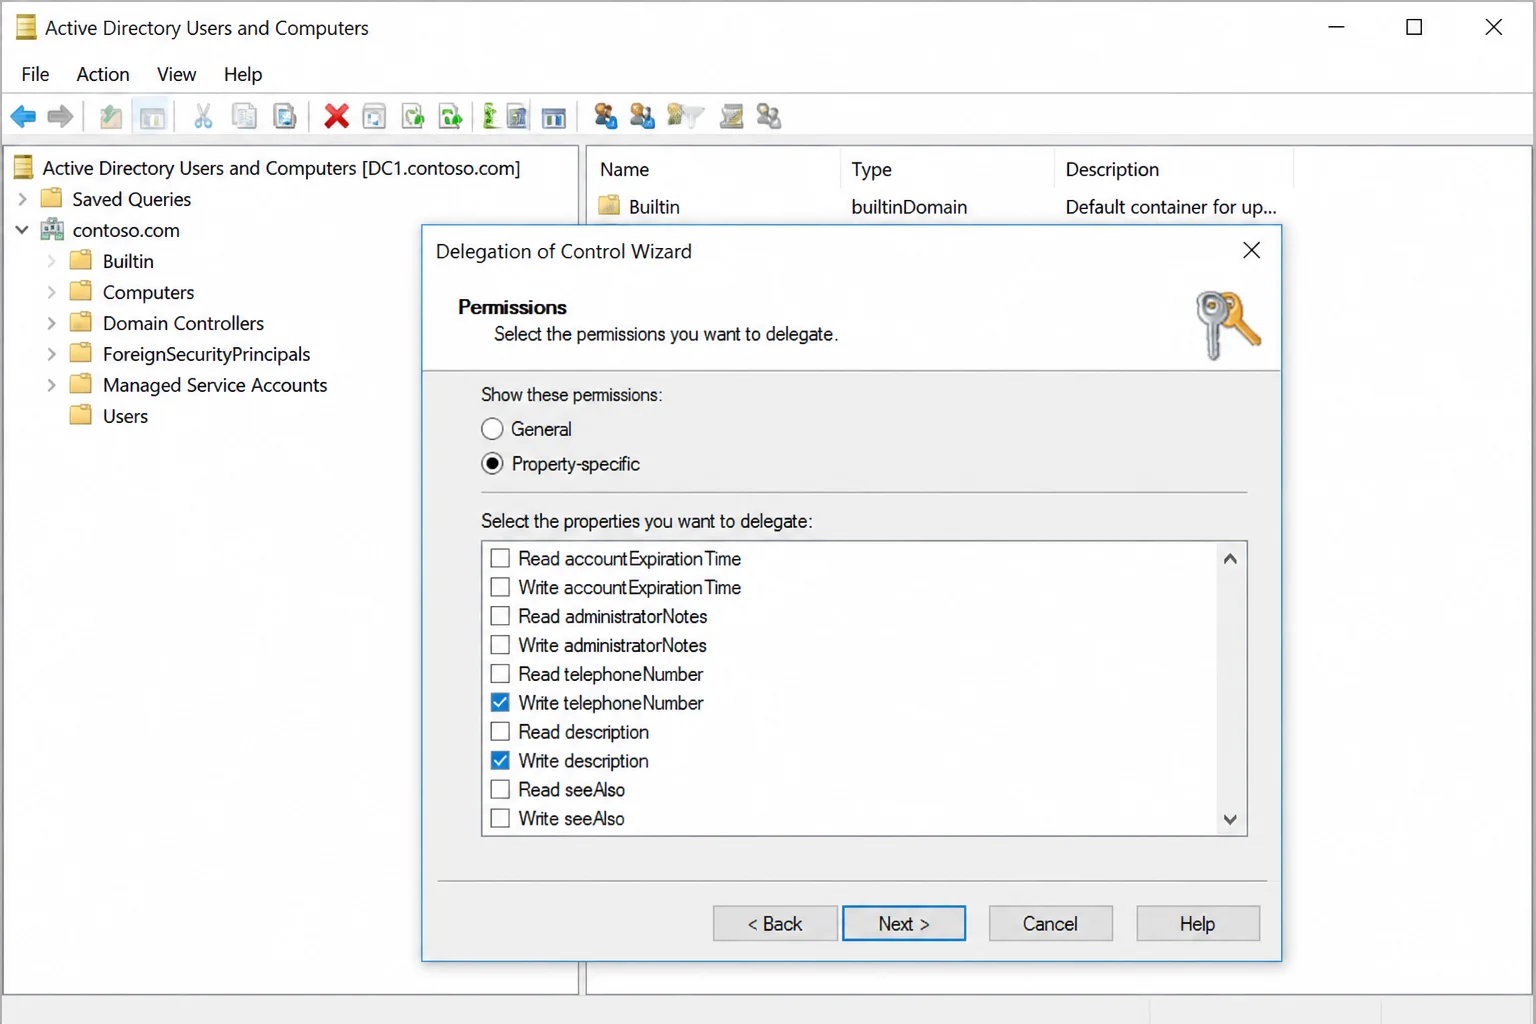The width and height of the screenshot is (1536, 1024).
Task: Click the create new user icon
Action: 605,117
